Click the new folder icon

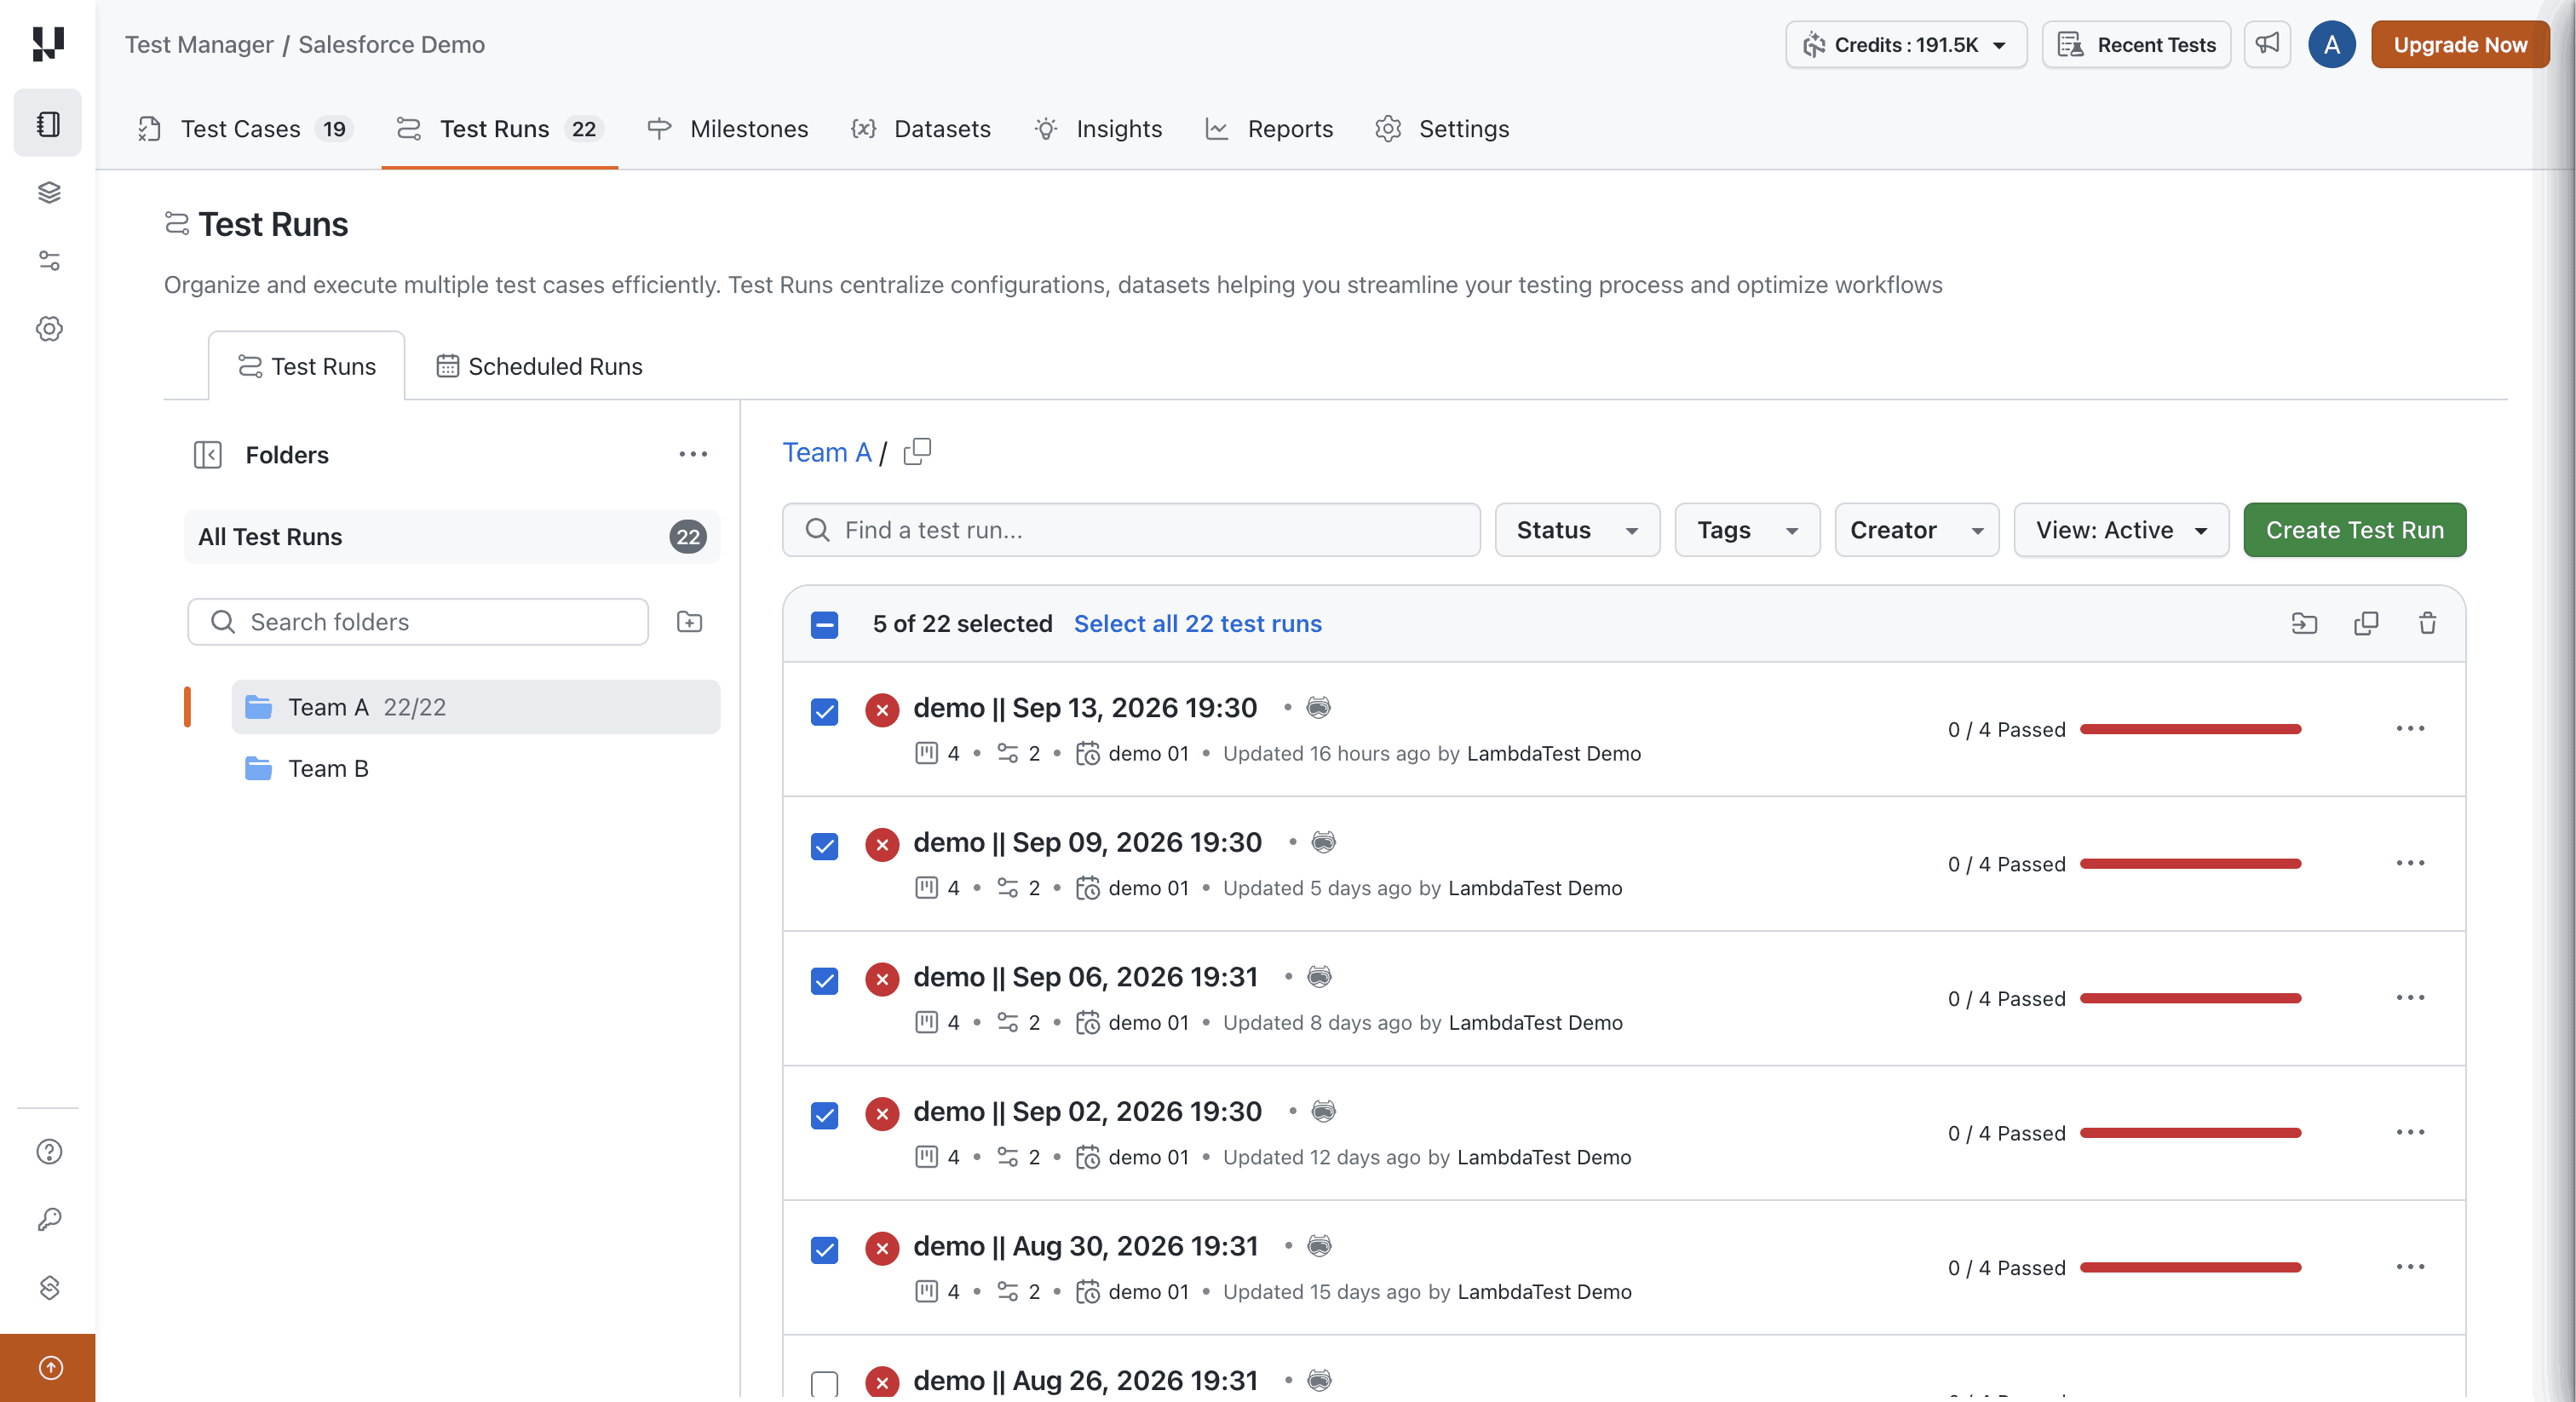click(689, 622)
